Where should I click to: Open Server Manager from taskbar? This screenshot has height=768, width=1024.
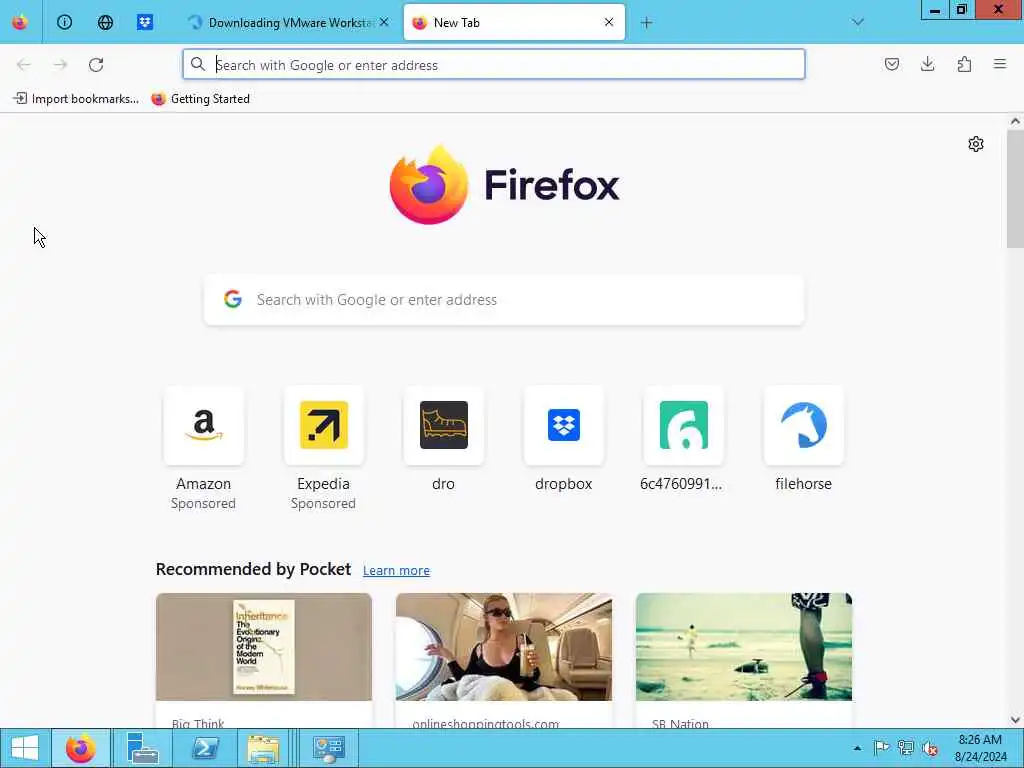142,748
